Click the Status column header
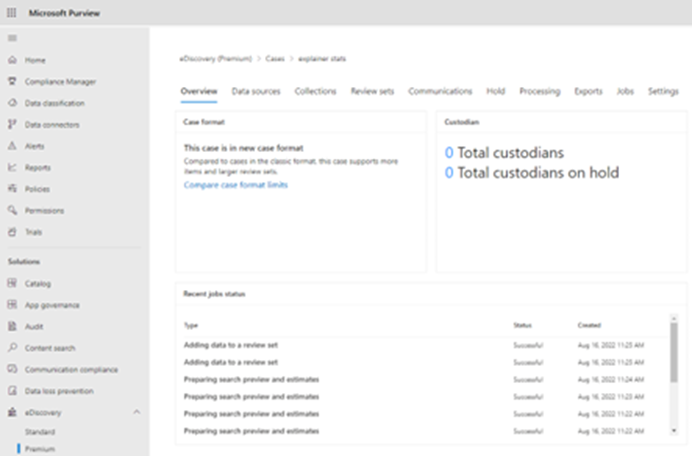 click(x=523, y=325)
